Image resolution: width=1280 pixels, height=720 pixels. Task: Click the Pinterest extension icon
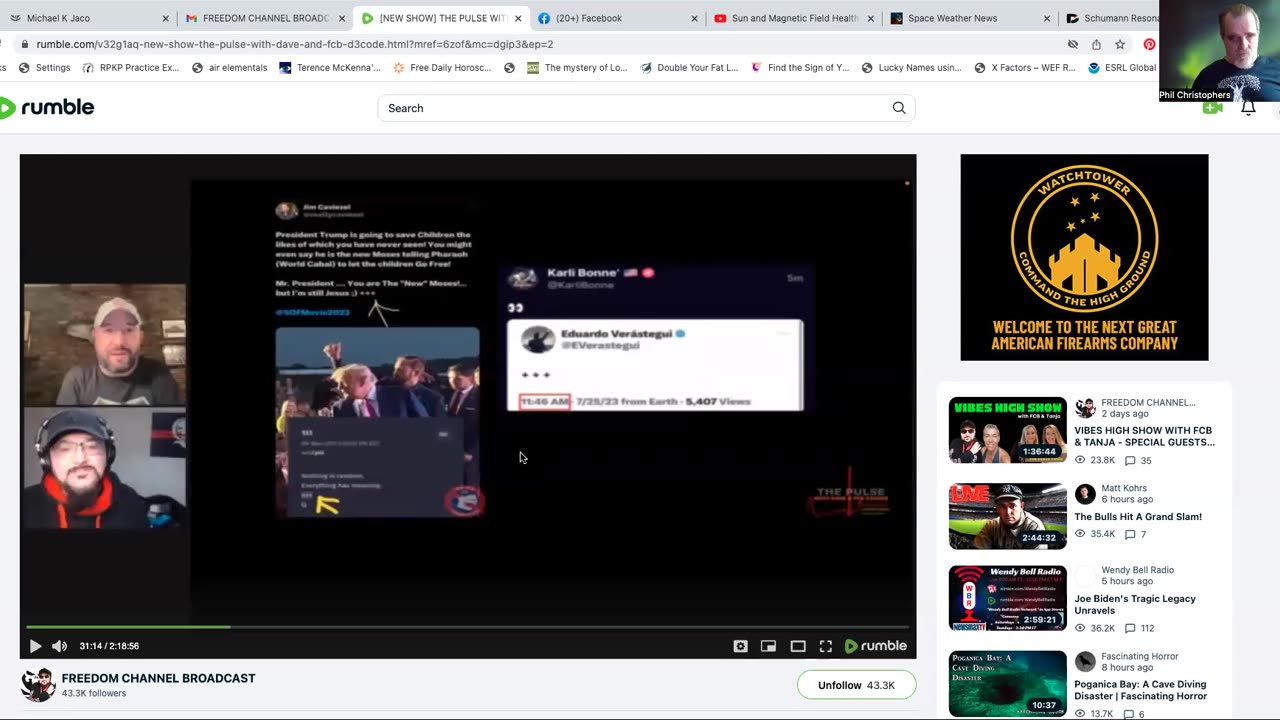[x=1149, y=44]
